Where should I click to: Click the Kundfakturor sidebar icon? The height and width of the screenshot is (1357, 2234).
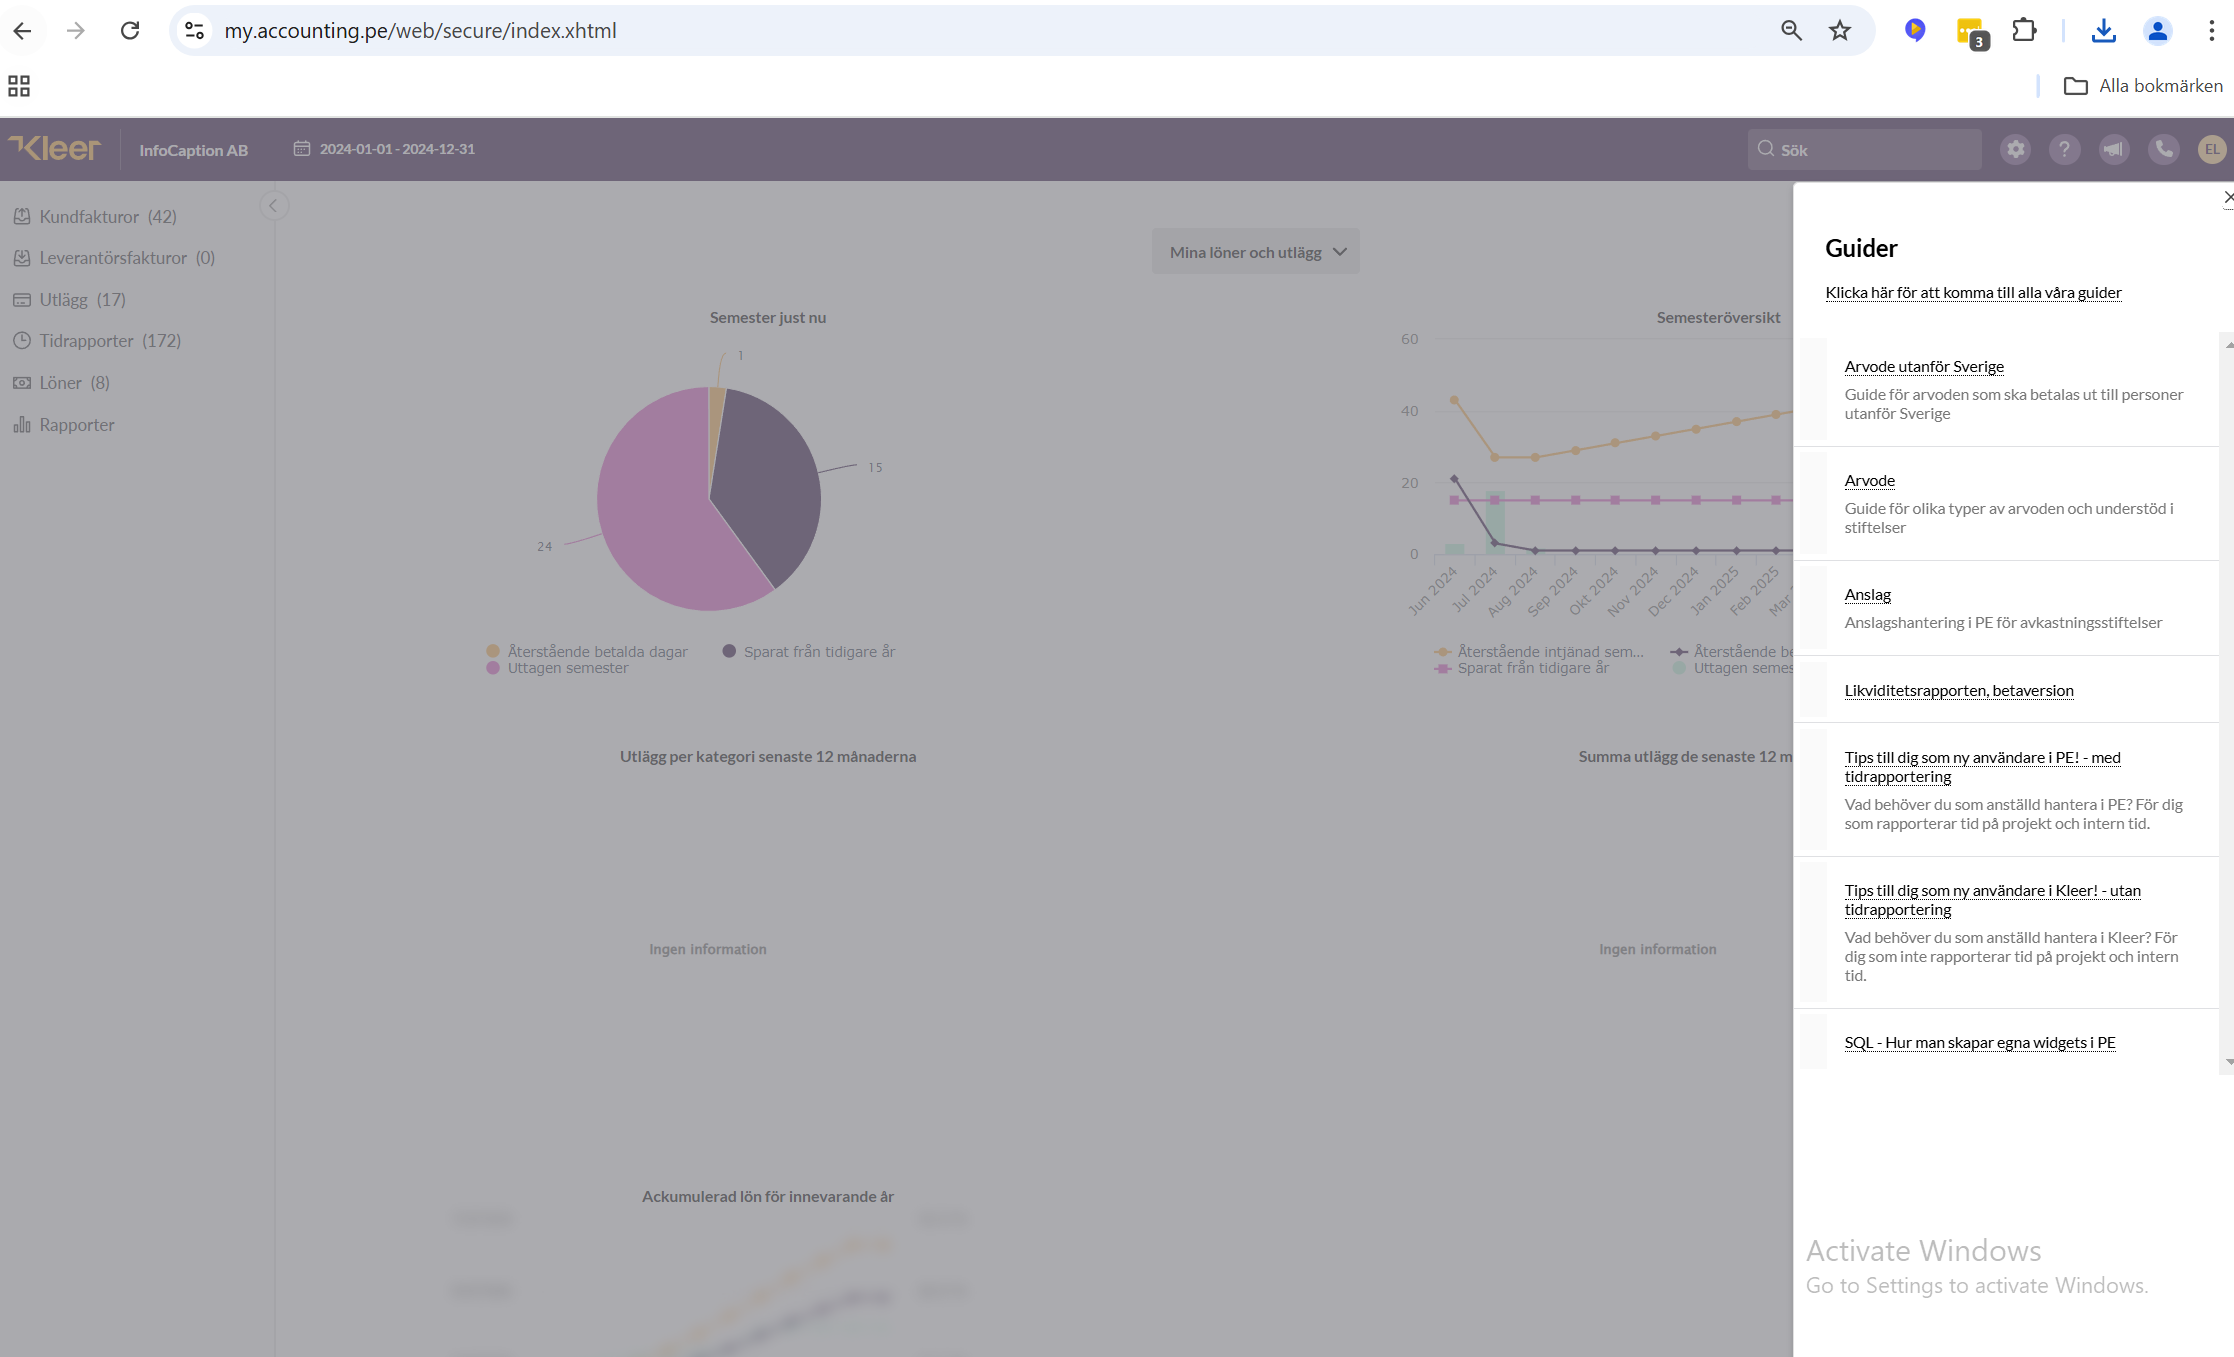click(x=22, y=216)
